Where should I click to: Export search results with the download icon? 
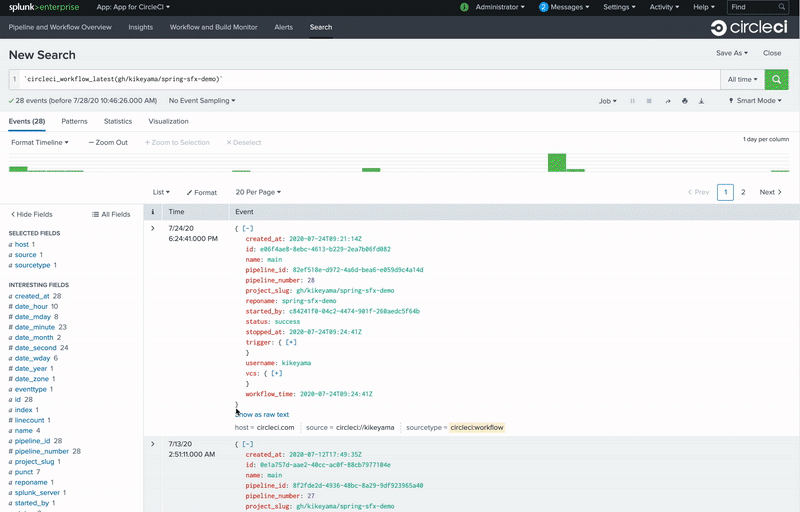point(702,101)
